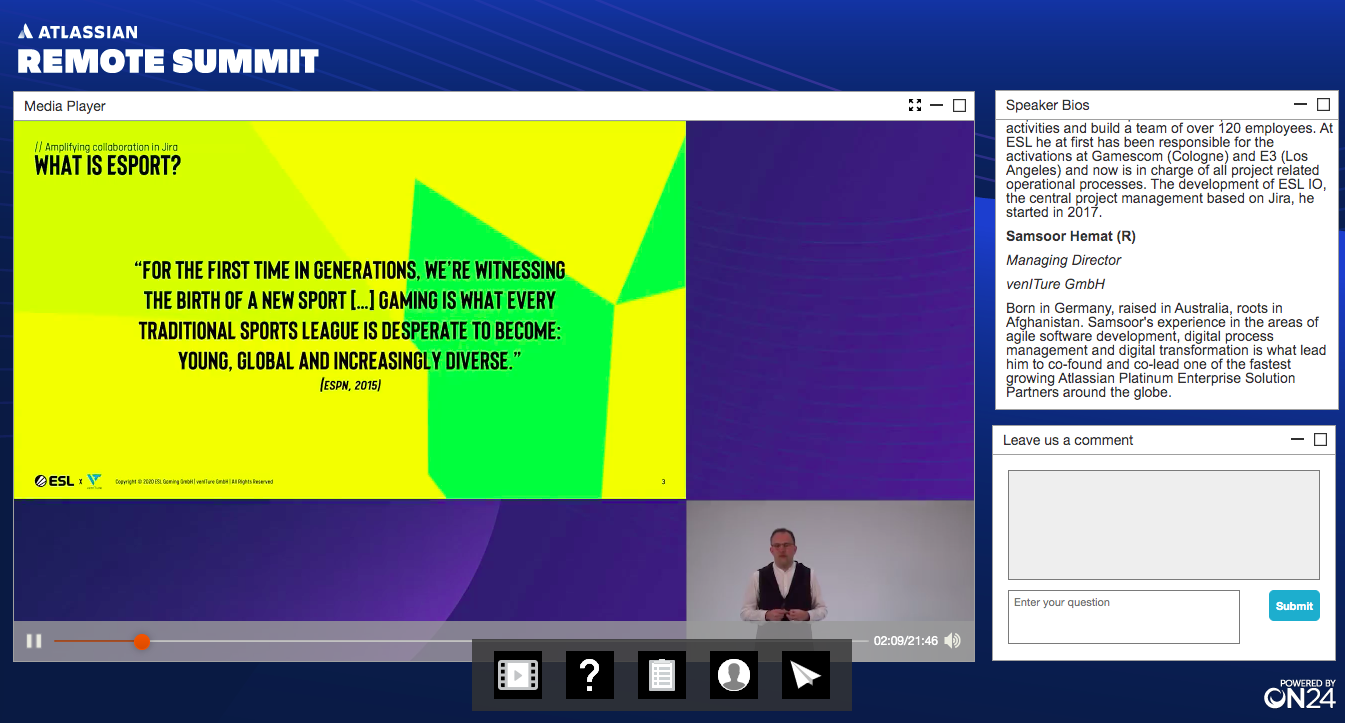Image resolution: width=1345 pixels, height=723 pixels.
Task: Click the Managing Director title text
Action: click(x=1064, y=260)
